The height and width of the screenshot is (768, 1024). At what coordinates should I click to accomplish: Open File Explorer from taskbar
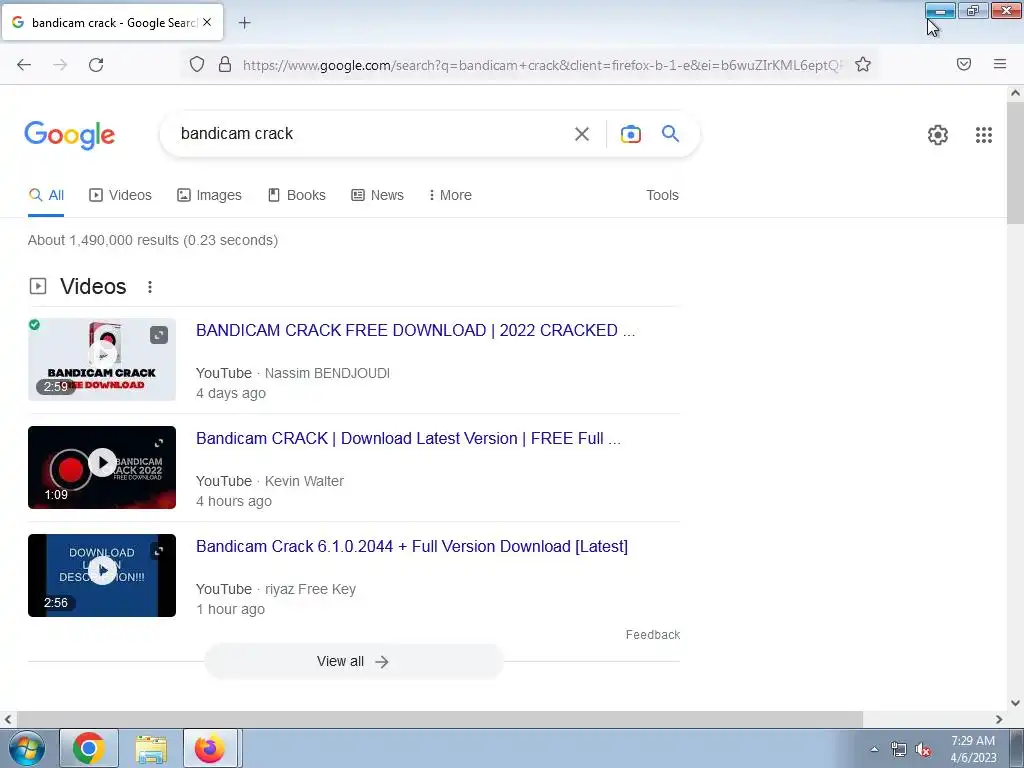[x=151, y=748]
